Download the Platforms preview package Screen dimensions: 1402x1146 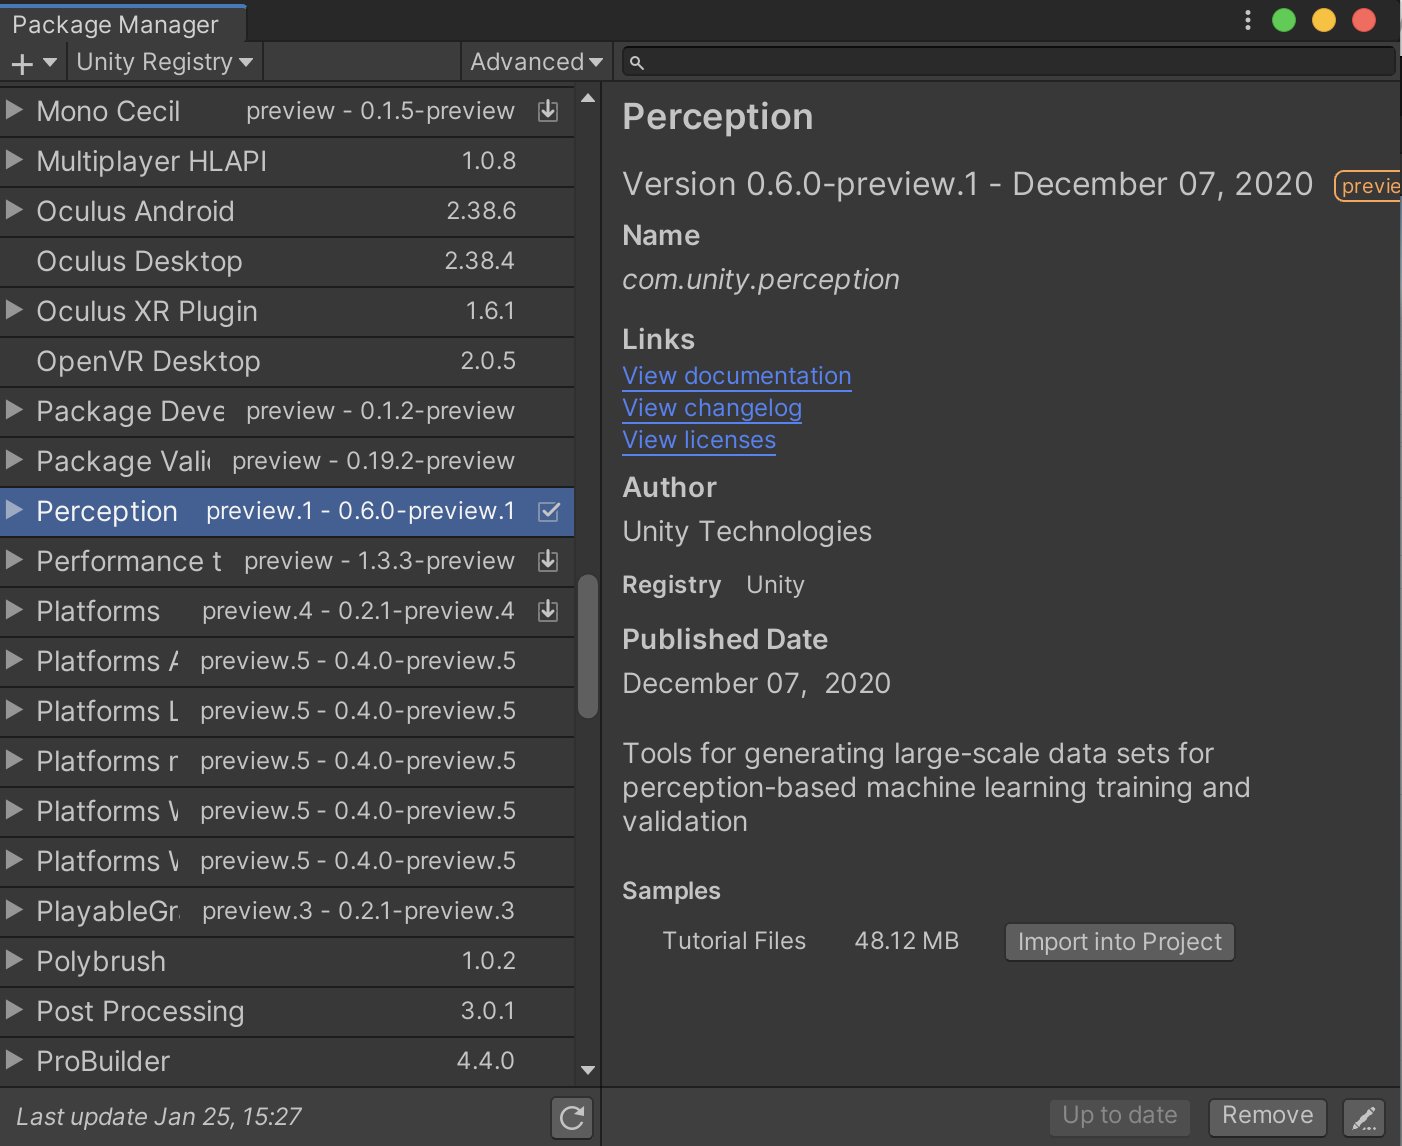[548, 611]
